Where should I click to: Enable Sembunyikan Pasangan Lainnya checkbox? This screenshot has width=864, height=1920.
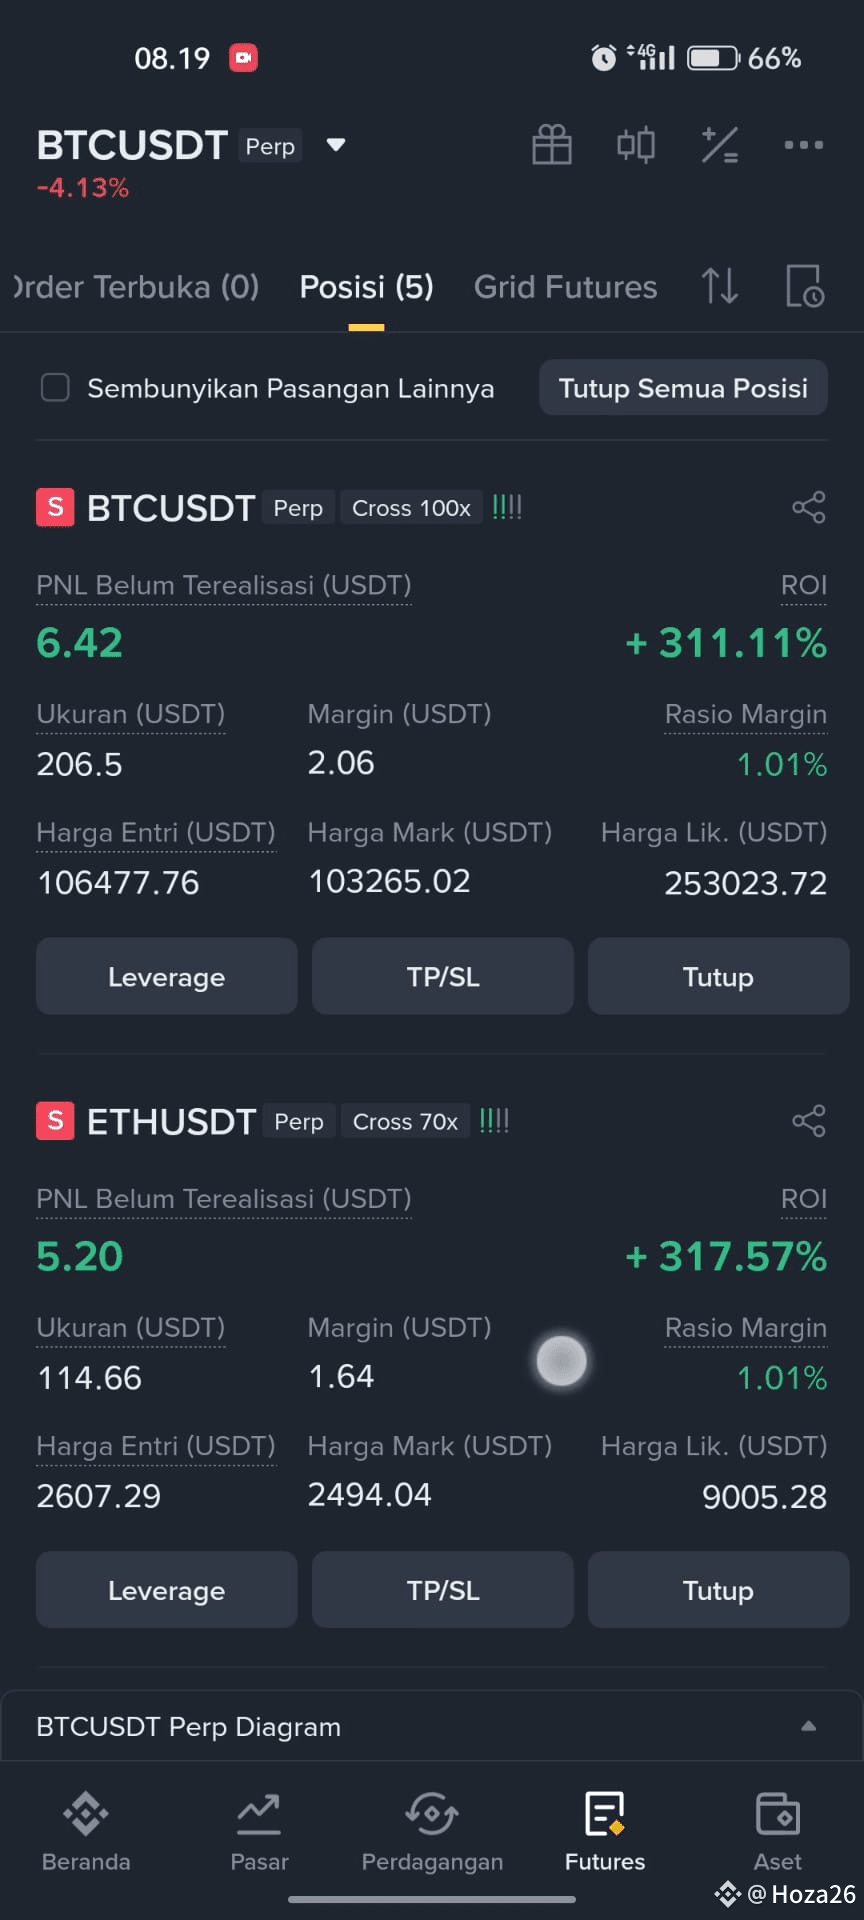55,387
